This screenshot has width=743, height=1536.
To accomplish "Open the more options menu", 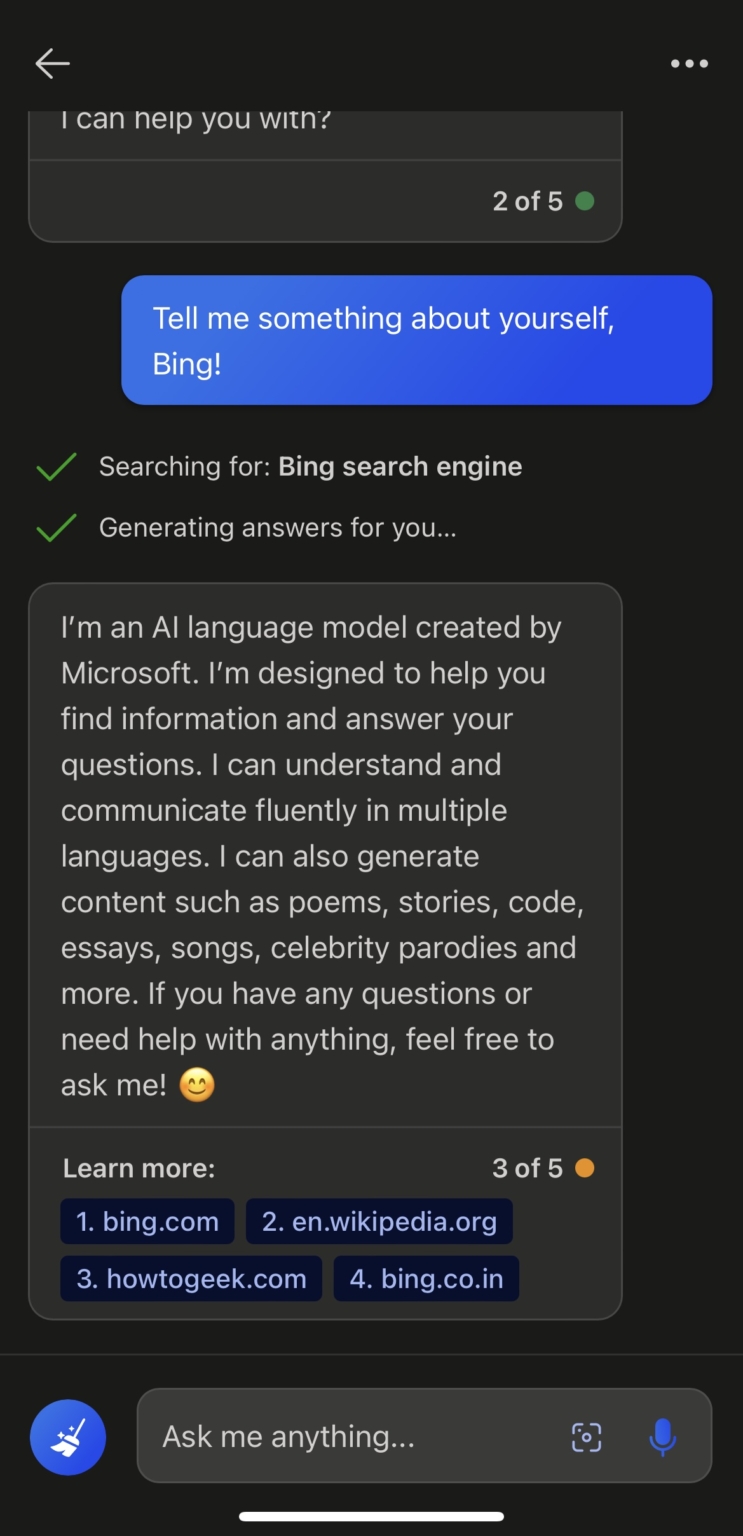I will pos(689,63).
